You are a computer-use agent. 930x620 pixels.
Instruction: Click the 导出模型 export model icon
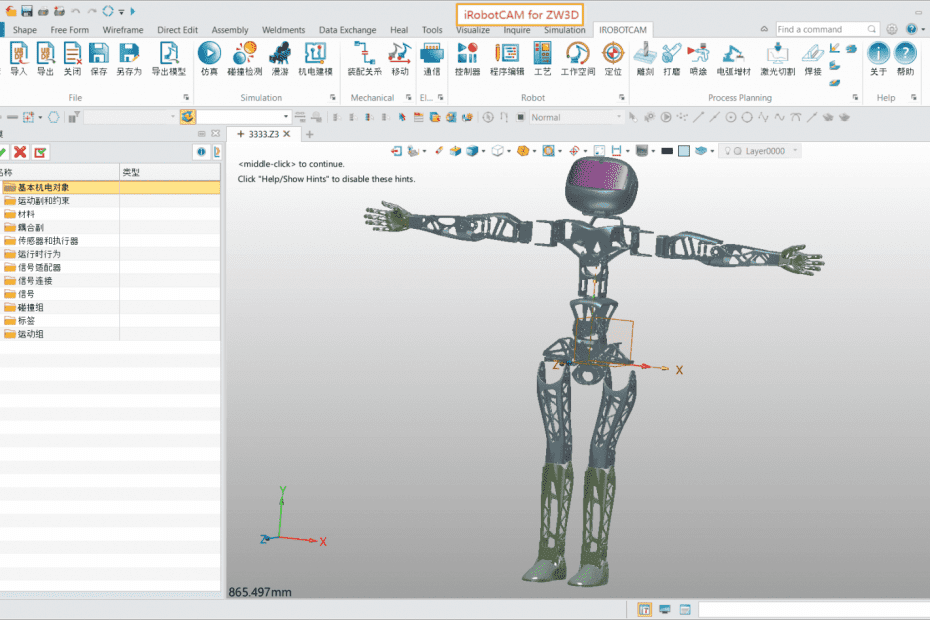pos(169,53)
